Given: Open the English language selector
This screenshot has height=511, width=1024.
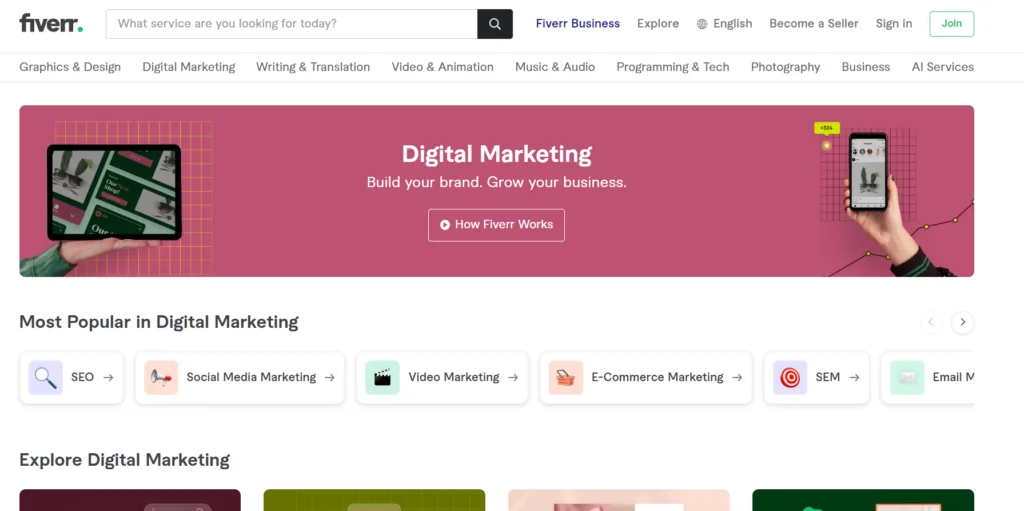Looking at the screenshot, I should [x=725, y=24].
